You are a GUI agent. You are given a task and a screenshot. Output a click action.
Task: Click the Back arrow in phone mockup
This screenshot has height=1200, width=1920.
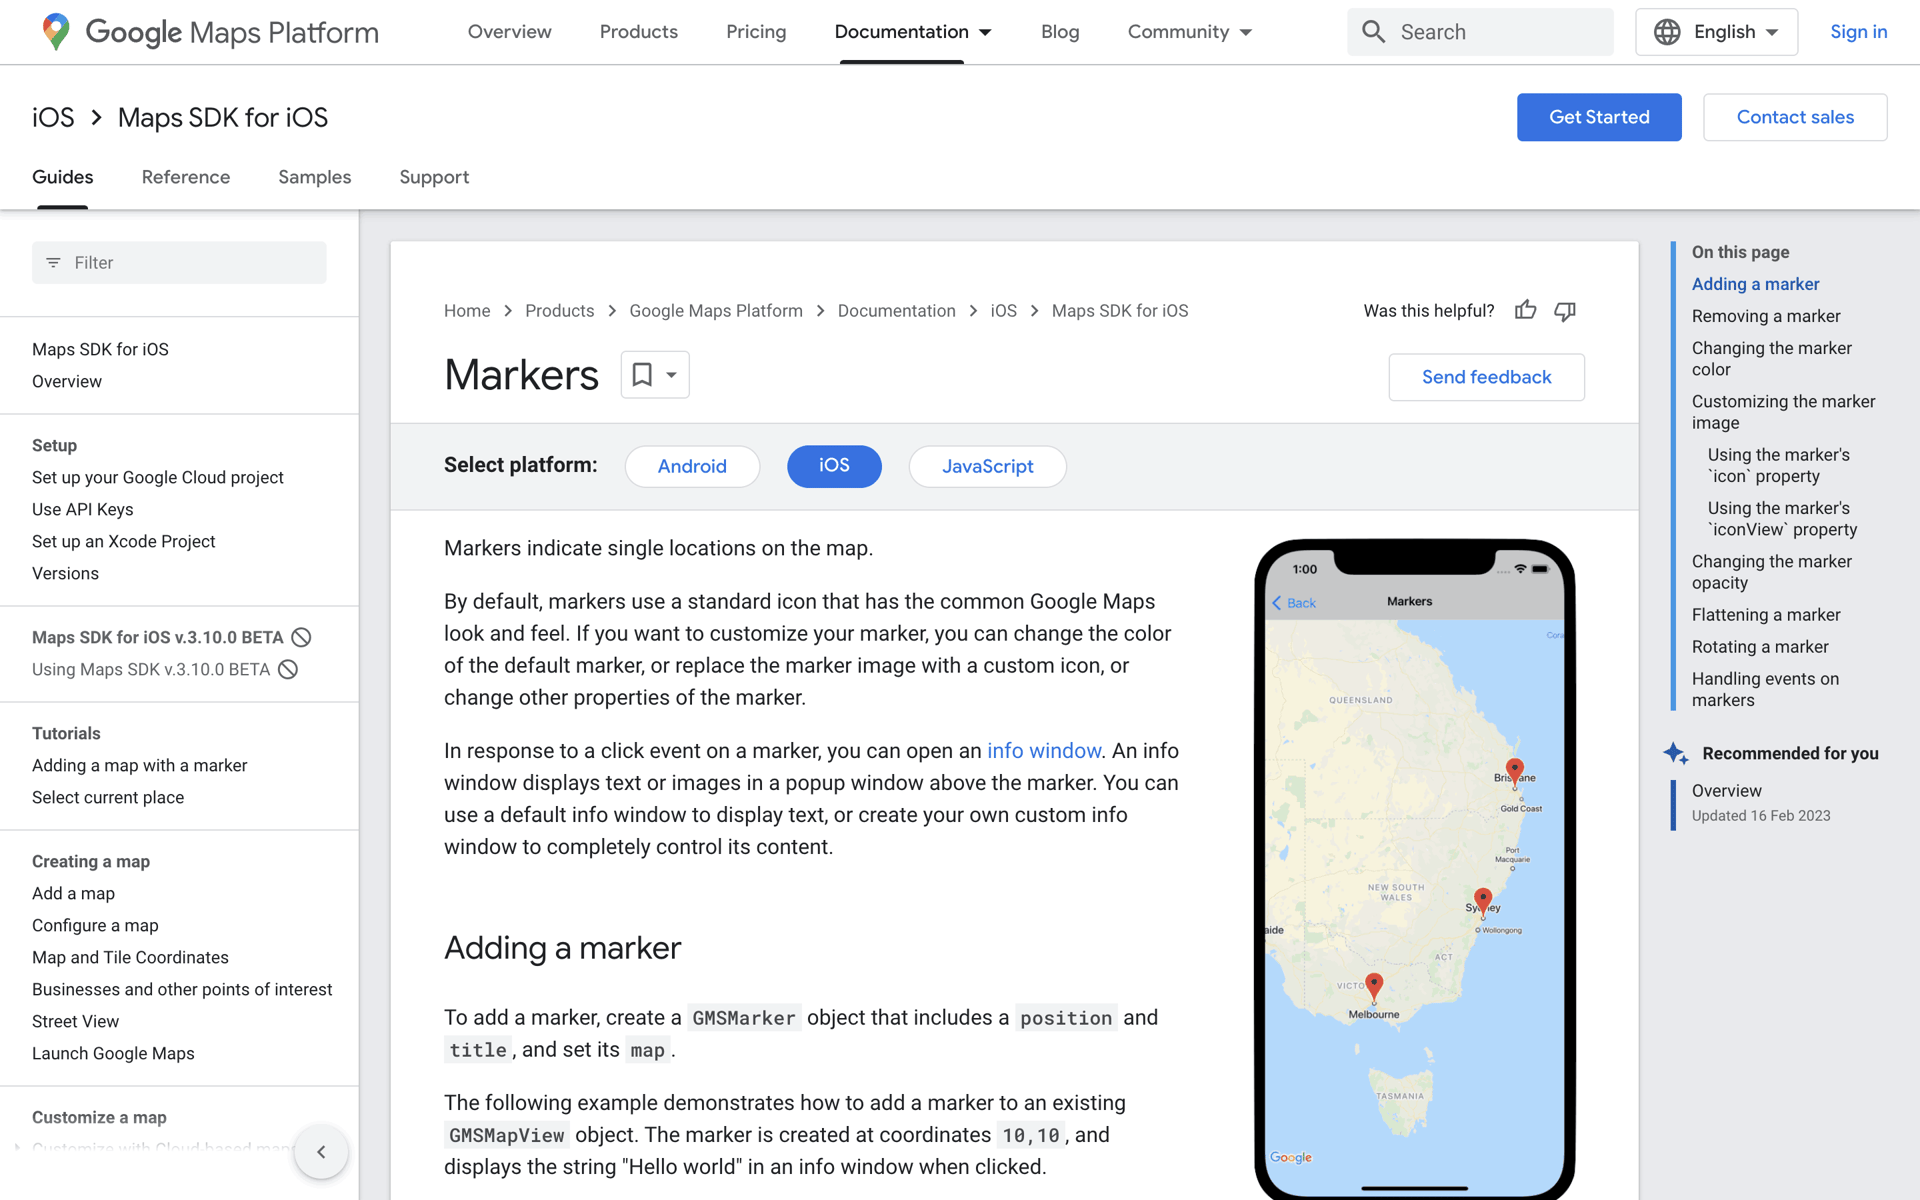pos(1277,602)
